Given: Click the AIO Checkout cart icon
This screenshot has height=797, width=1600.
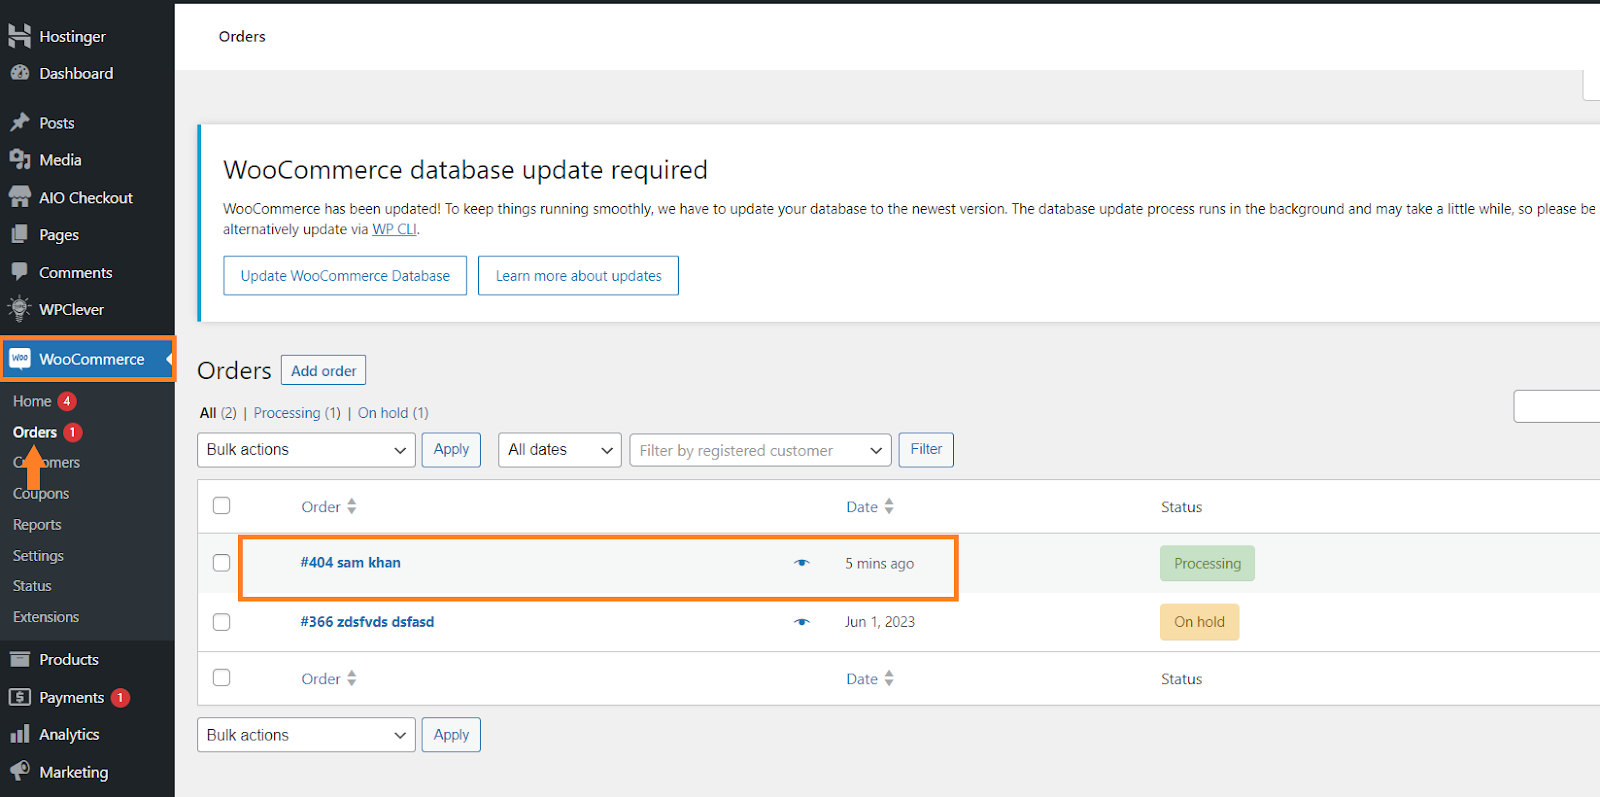Looking at the screenshot, I should point(19,197).
